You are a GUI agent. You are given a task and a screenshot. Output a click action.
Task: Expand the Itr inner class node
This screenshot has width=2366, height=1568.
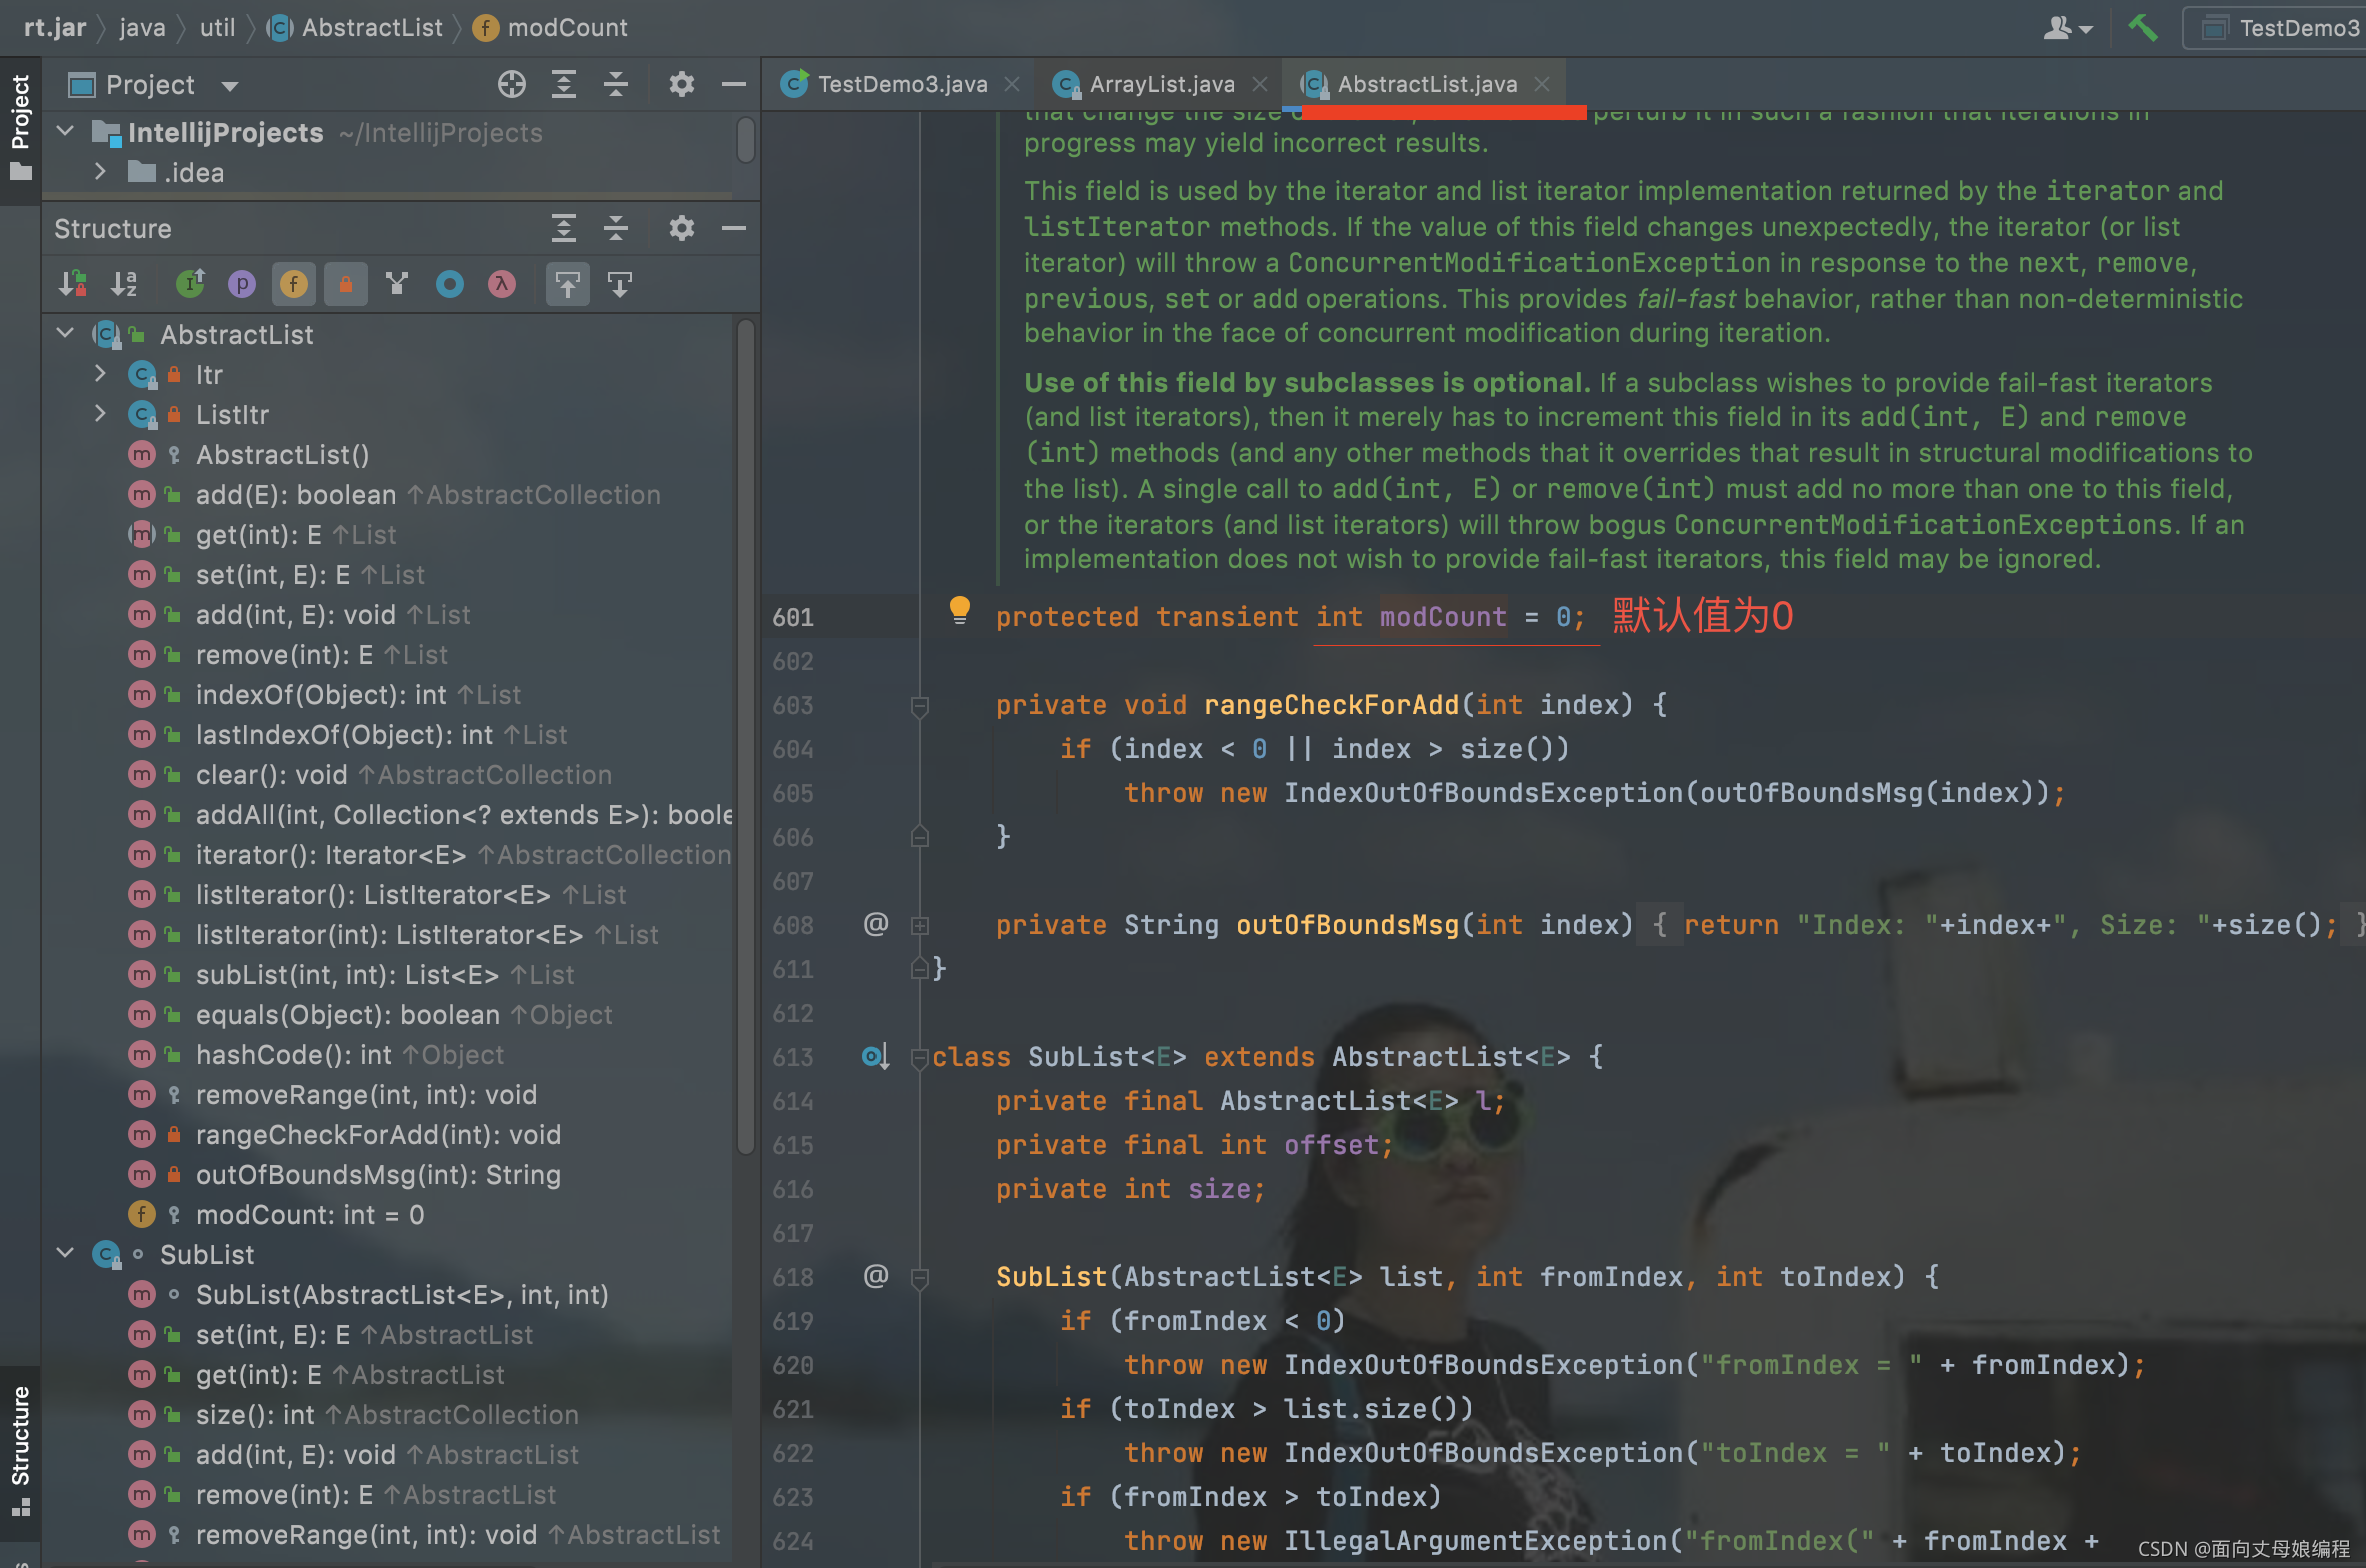click(100, 374)
